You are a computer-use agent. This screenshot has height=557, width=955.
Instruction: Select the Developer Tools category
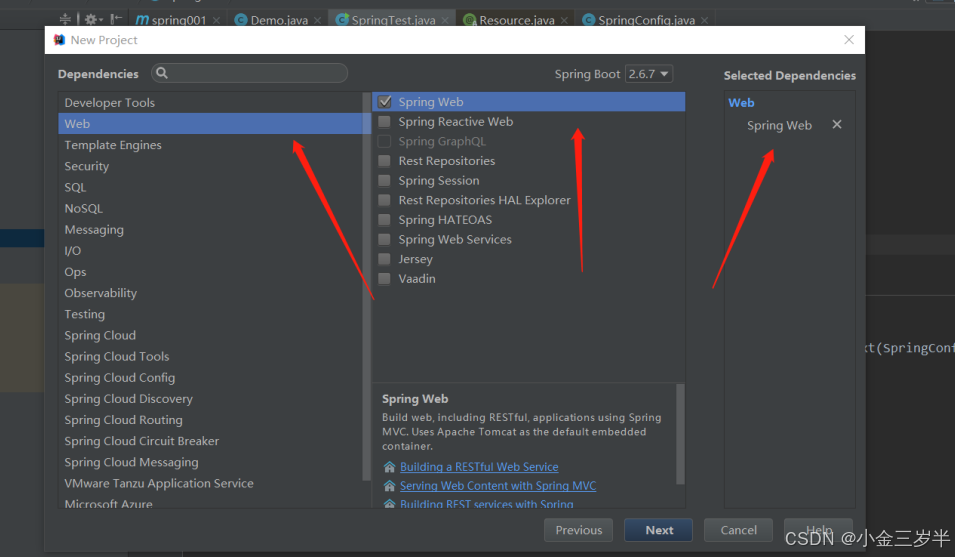tap(210, 102)
